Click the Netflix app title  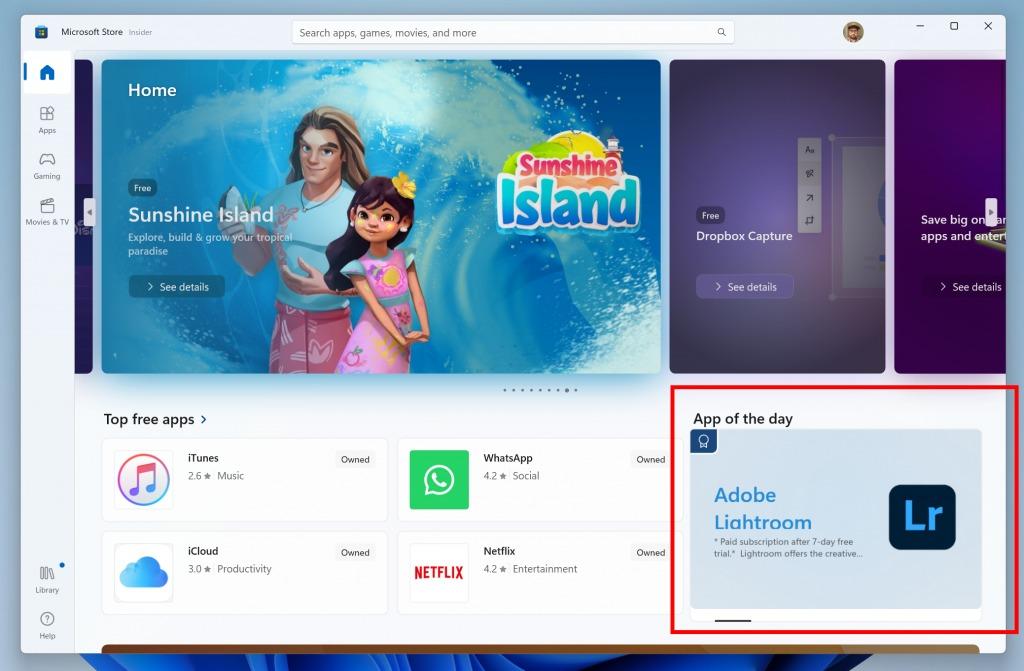pyautogui.click(x=499, y=551)
